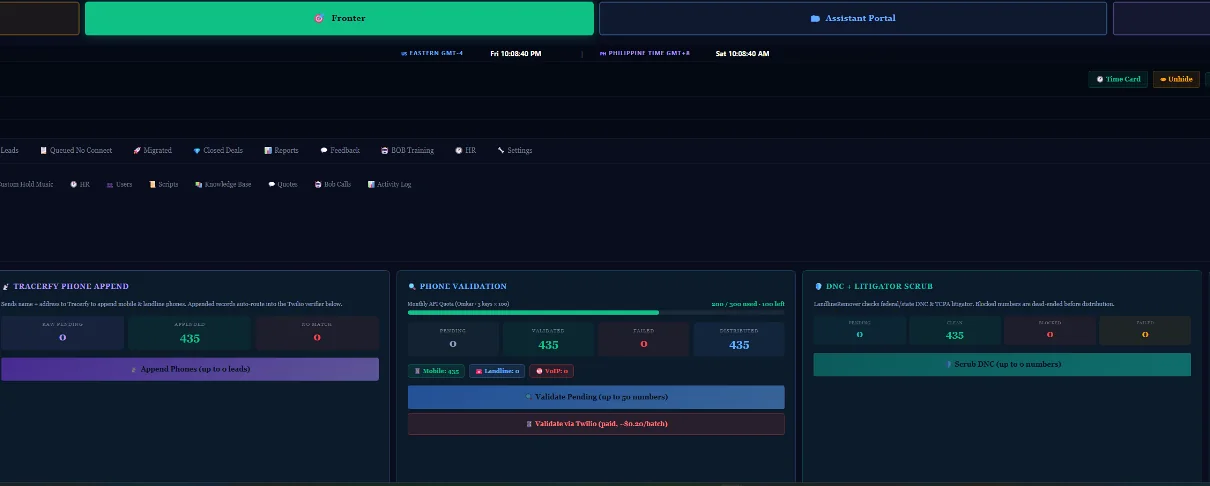Click the Scripts scroll icon

click(152, 184)
